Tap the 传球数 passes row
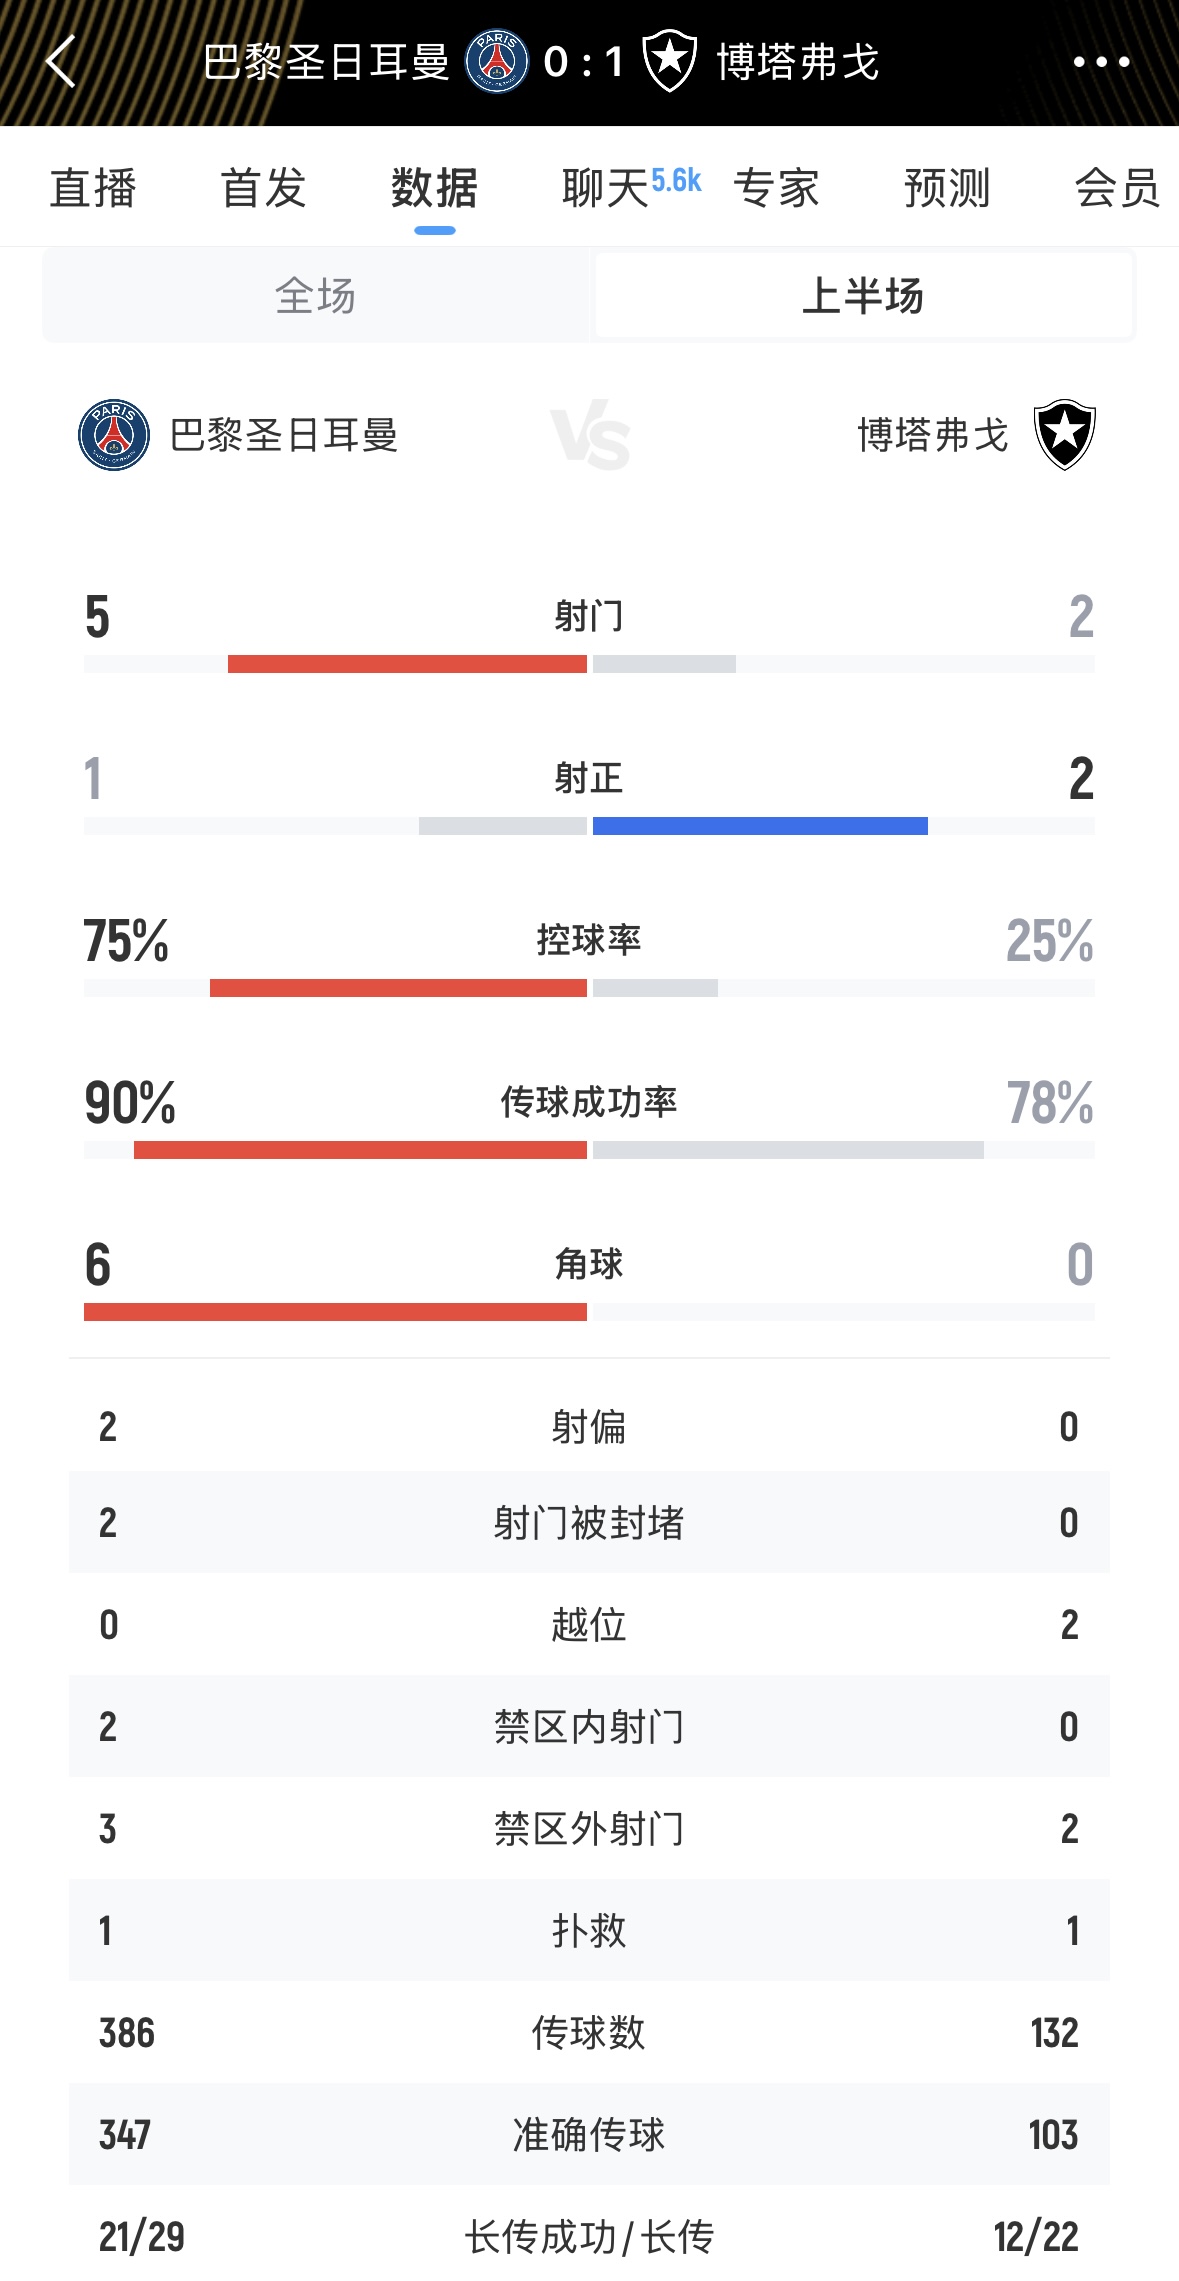 coord(589,2032)
